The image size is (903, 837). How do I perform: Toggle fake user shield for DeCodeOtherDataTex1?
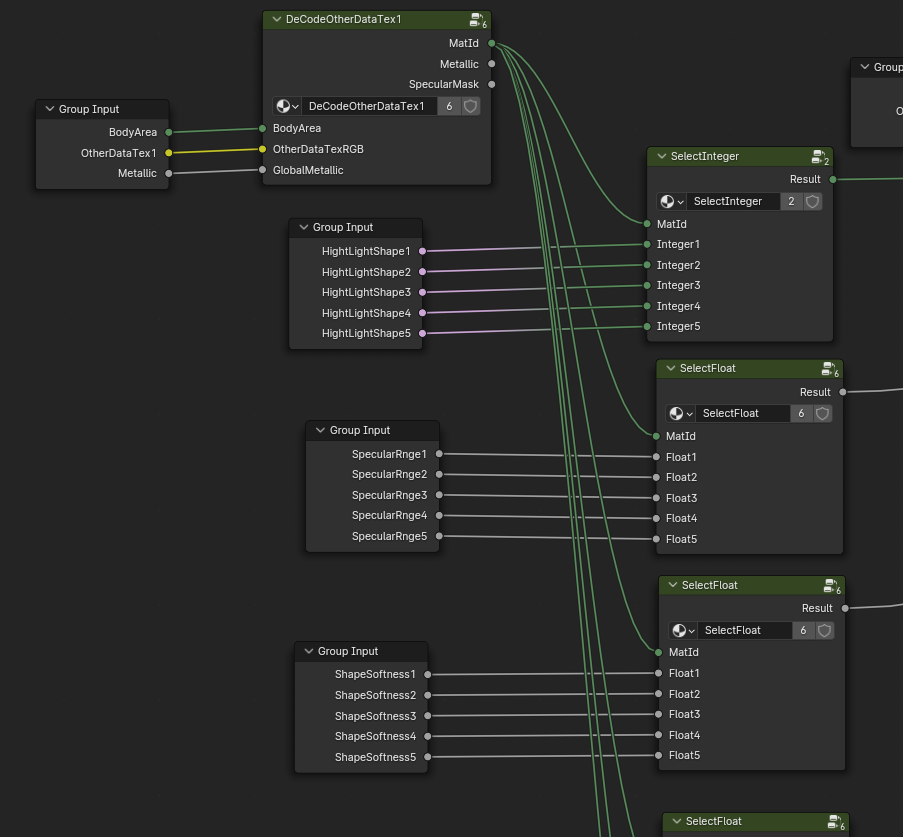tap(470, 106)
